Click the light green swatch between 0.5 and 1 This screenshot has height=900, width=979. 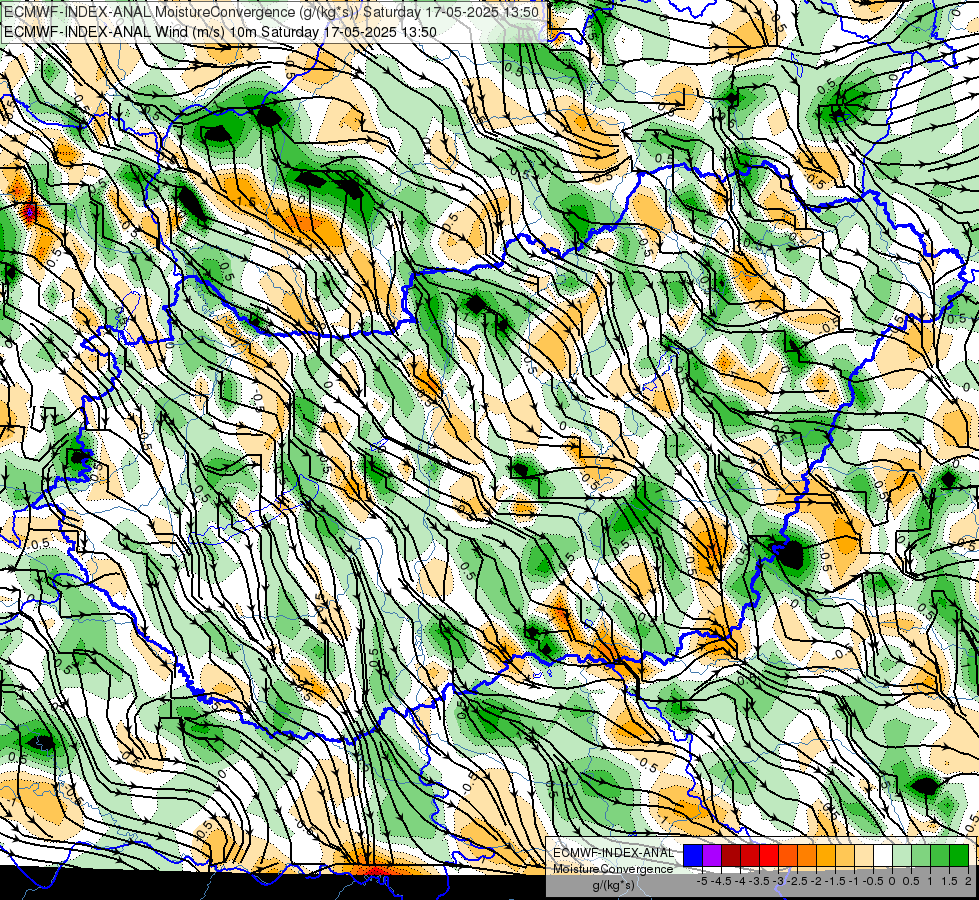(921, 856)
